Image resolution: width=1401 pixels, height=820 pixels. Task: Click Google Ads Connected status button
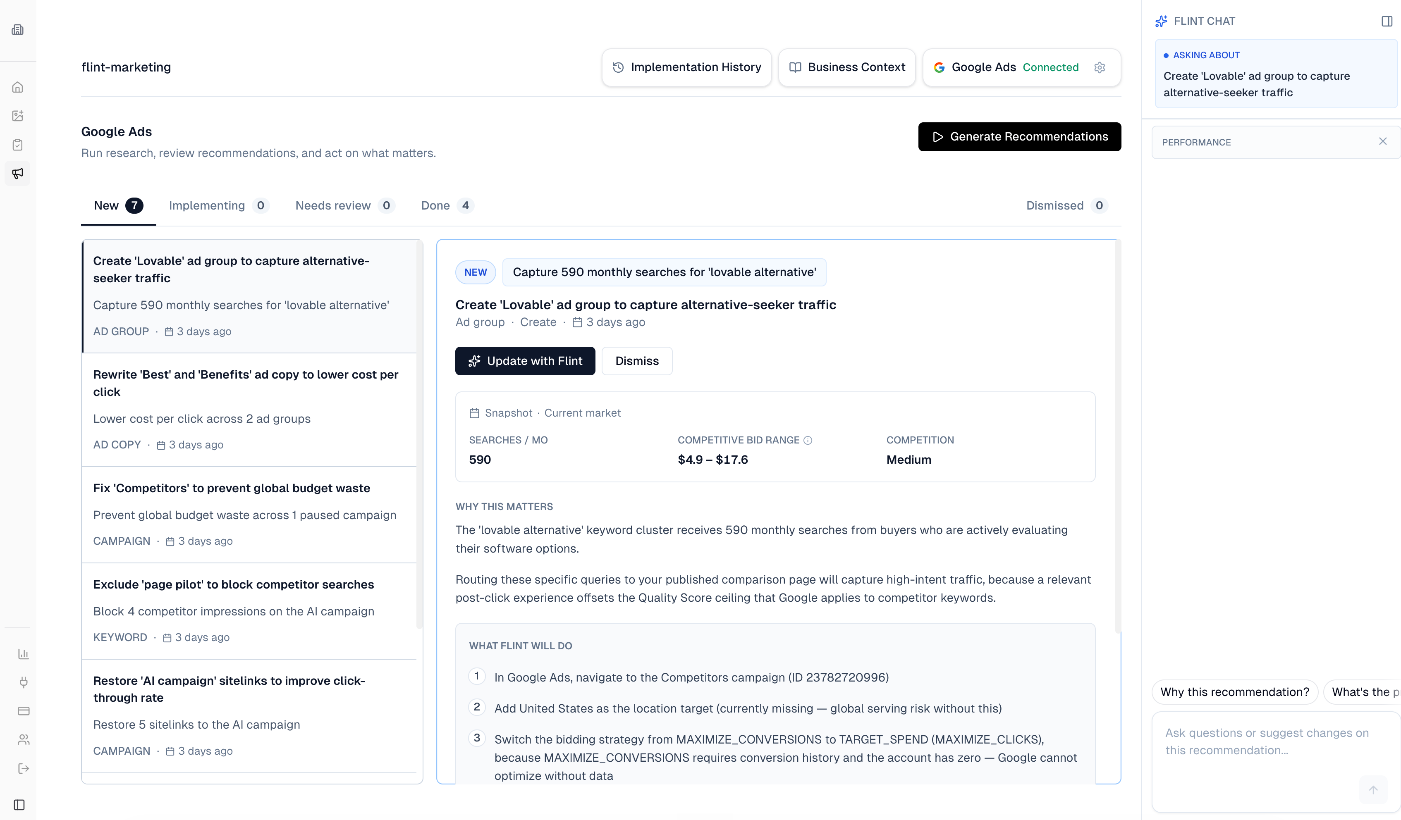click(1021, 68)
